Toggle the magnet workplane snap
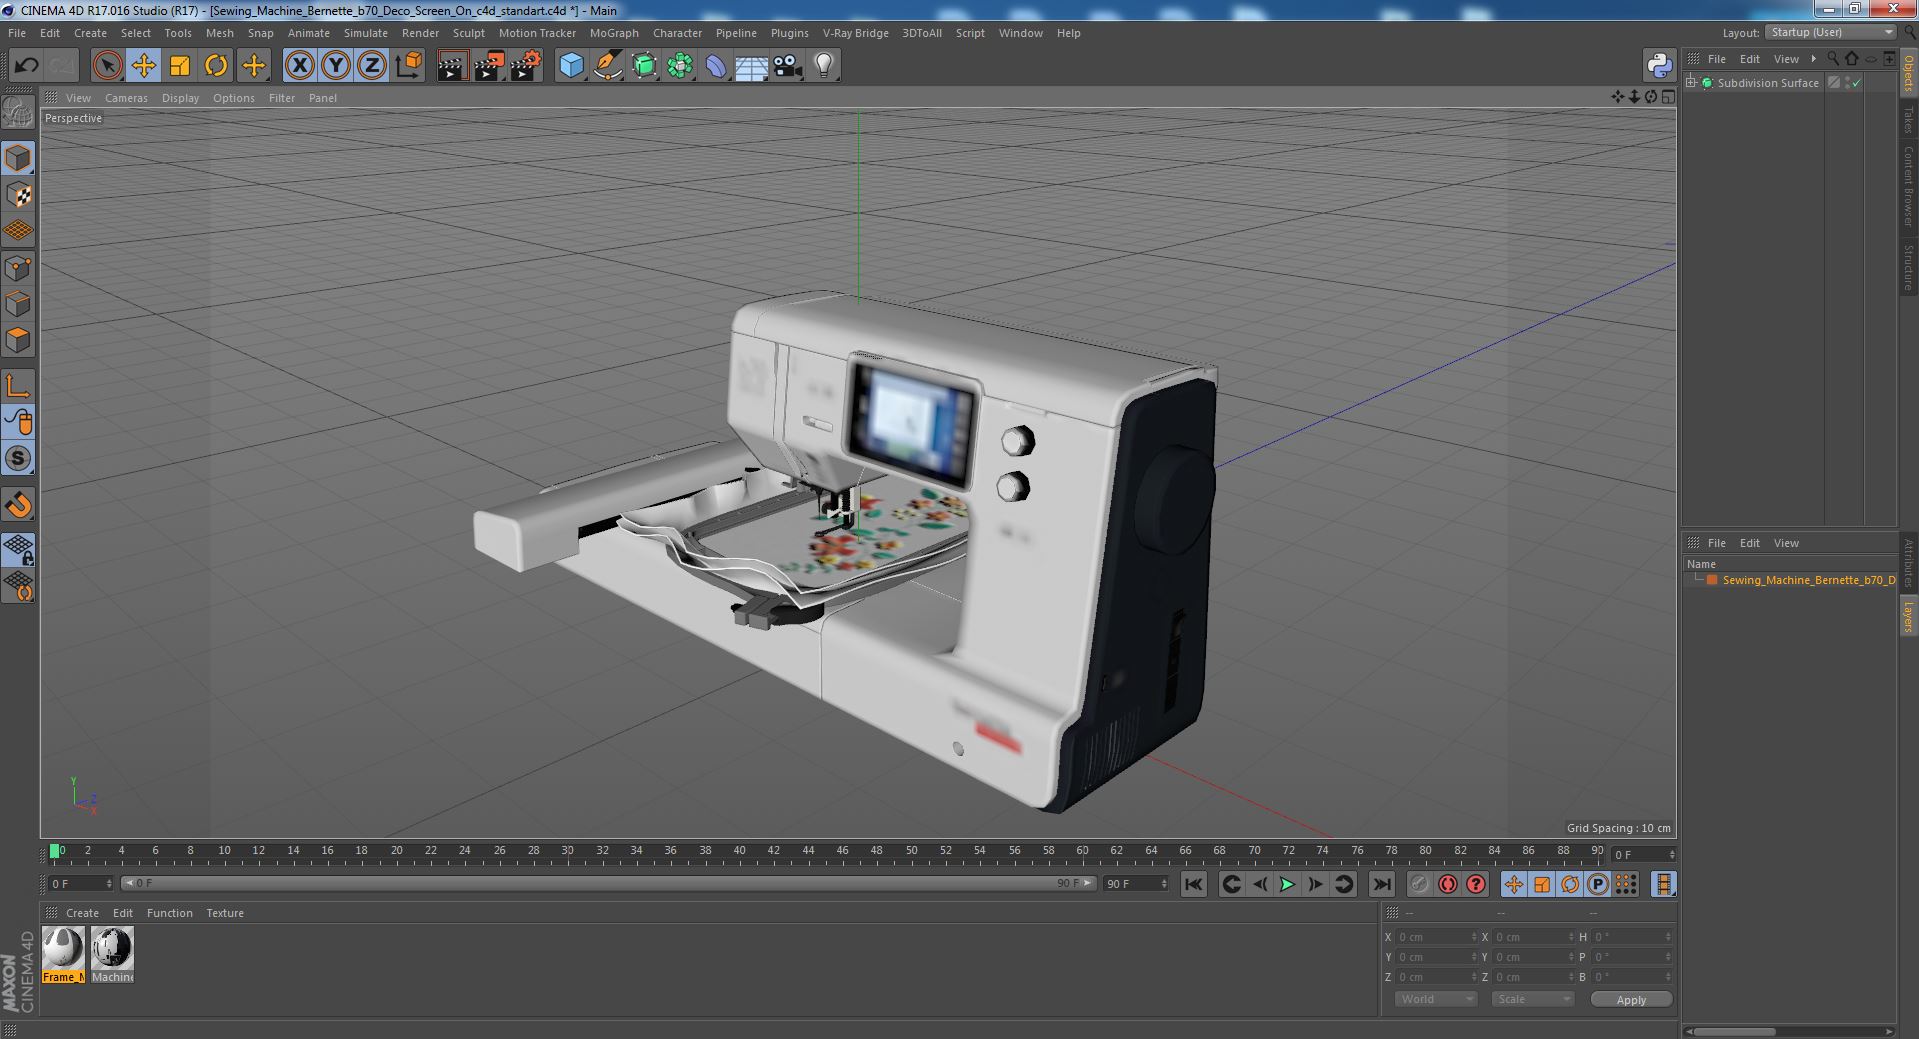The height and width of the screenshot is (1039, 1919). [18, 505]
